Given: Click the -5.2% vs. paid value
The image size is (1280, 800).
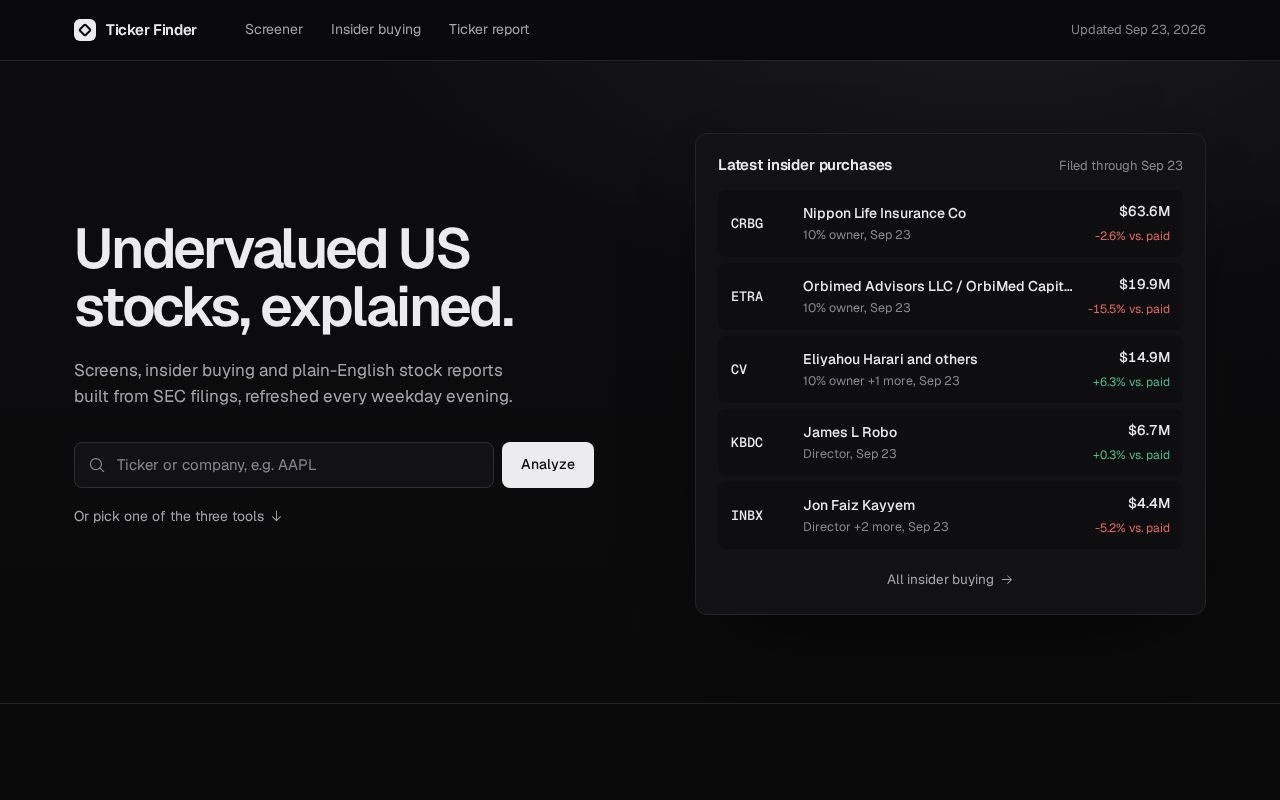Looking at the screenshot, I should pyautogui.click(x=1132, y=528).
